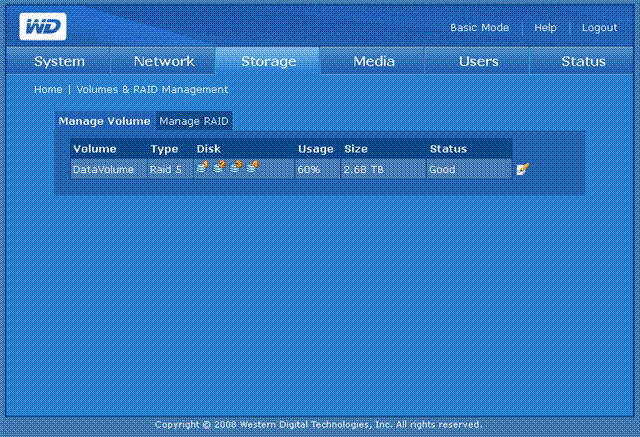Click the Raid 5 type cell
Screen dimensions: 640x437
(170, 169)
